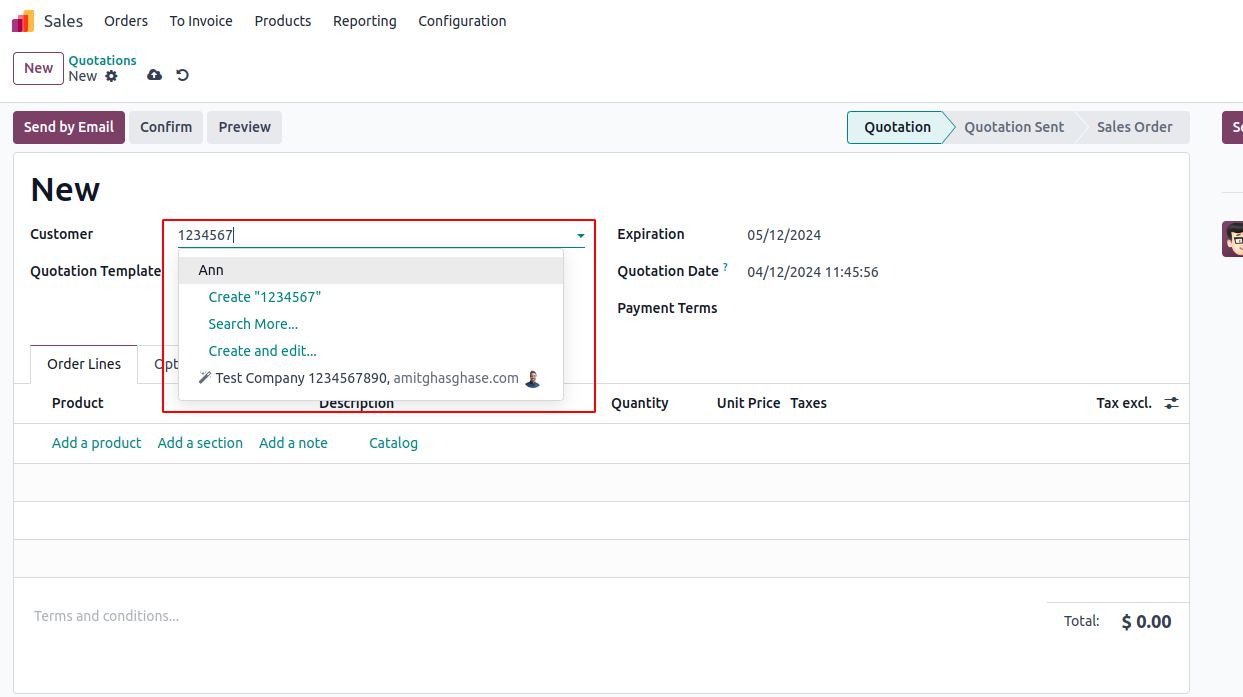Pick the Test Company 1234567890 suggestion

coord(371,379)
